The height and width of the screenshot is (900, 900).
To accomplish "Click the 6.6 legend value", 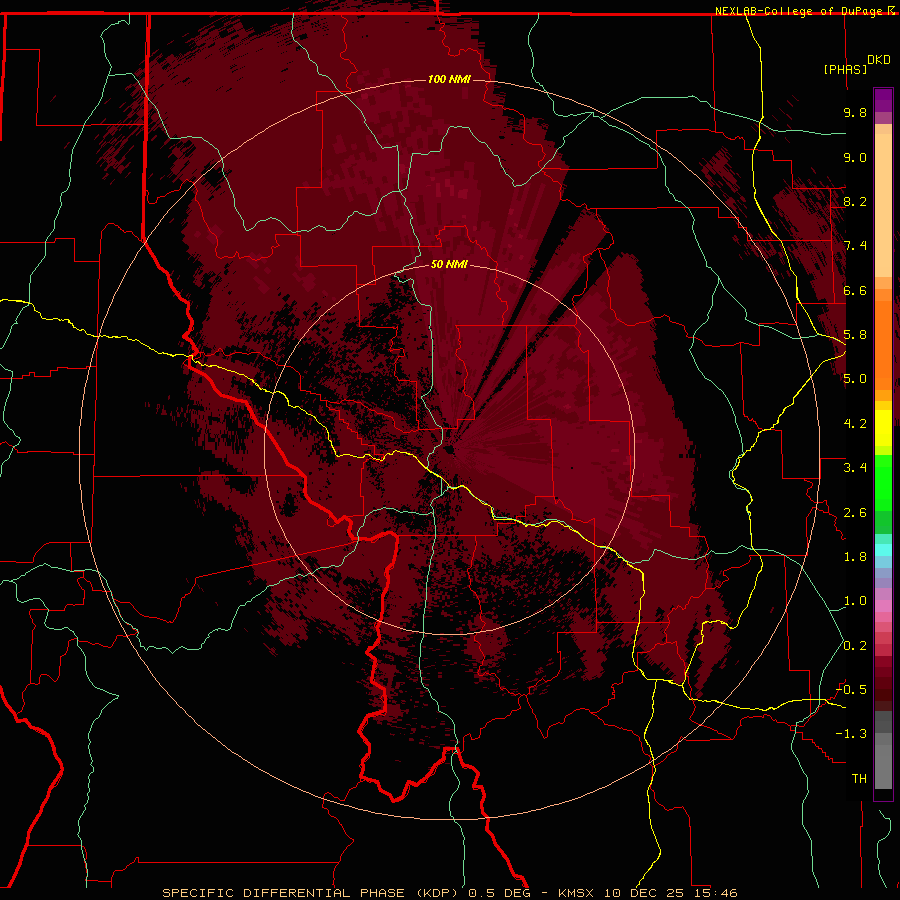I will tap(855, 290).
